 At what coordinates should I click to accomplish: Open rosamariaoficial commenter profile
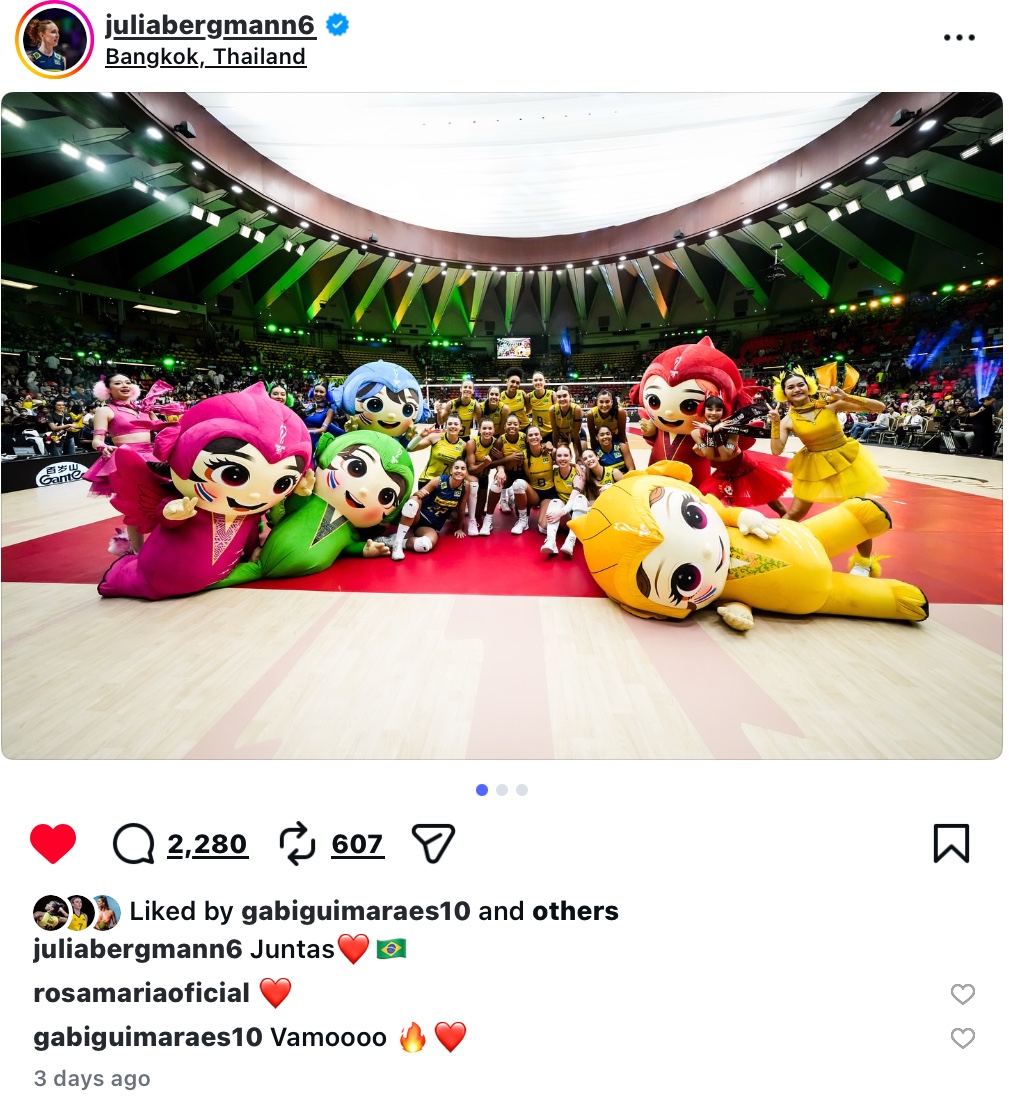click(x=141, y=993)
